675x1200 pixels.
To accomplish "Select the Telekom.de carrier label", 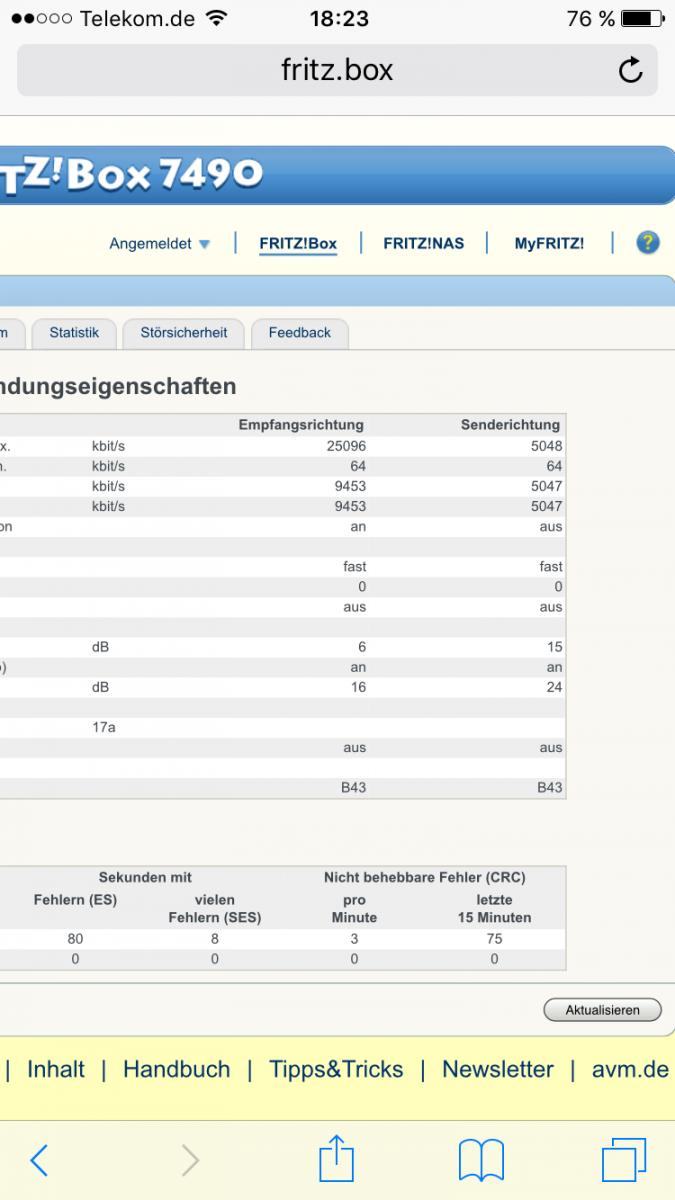I will coord(136,18).
